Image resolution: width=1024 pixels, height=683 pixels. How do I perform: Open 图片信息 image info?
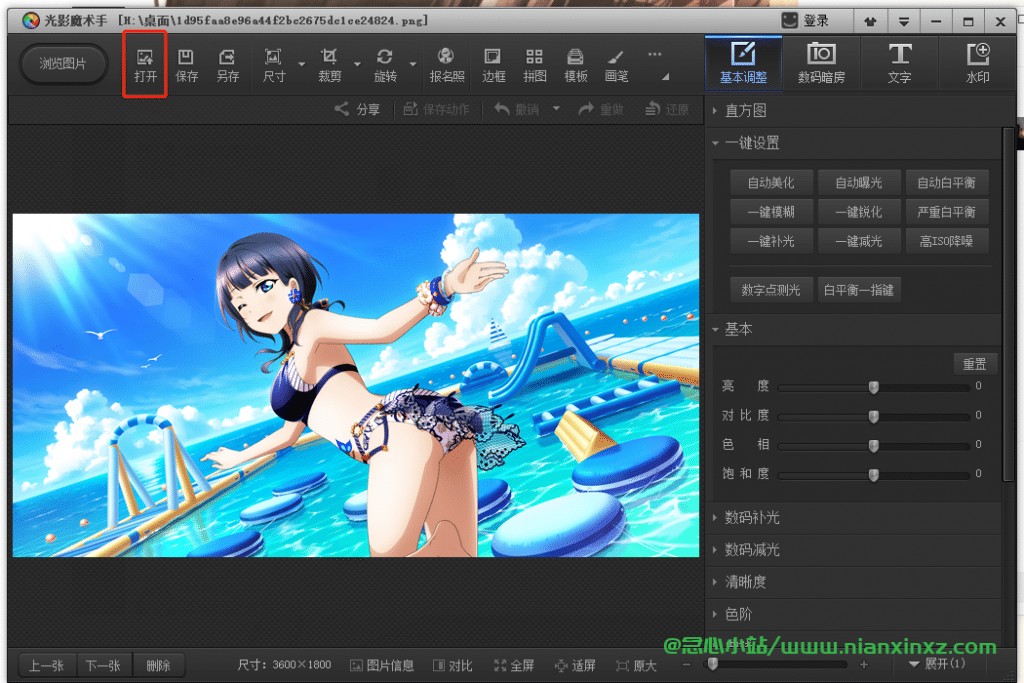(x=382, y=665)
